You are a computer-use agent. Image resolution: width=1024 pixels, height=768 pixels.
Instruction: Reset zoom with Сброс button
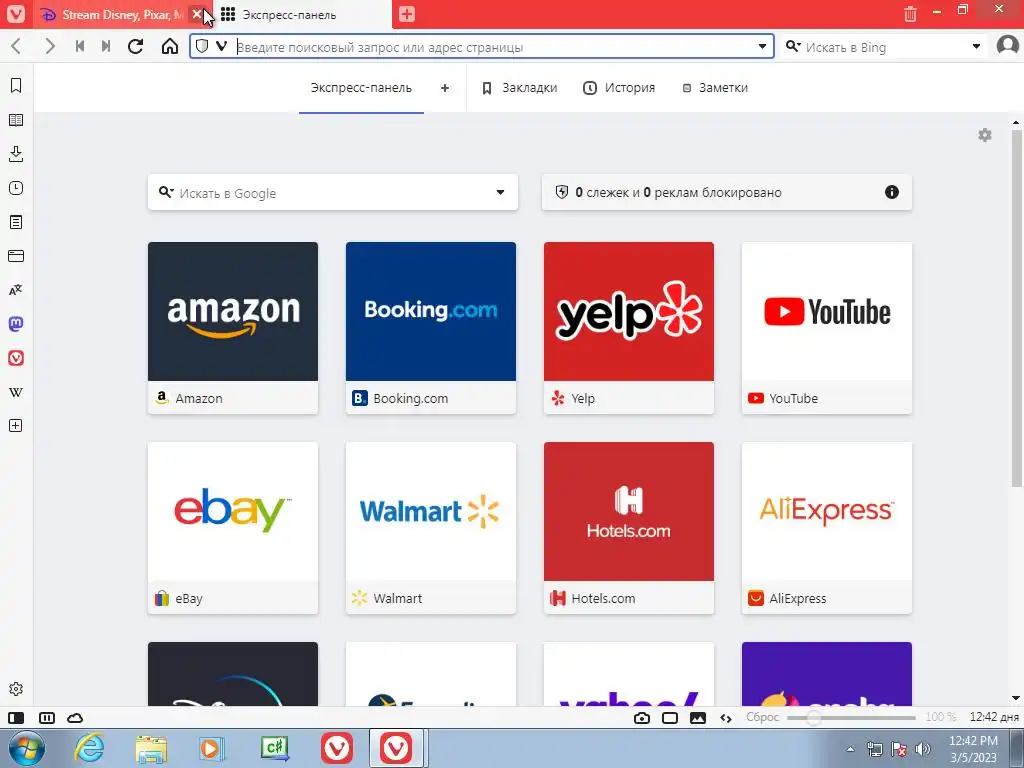(763, 717)
